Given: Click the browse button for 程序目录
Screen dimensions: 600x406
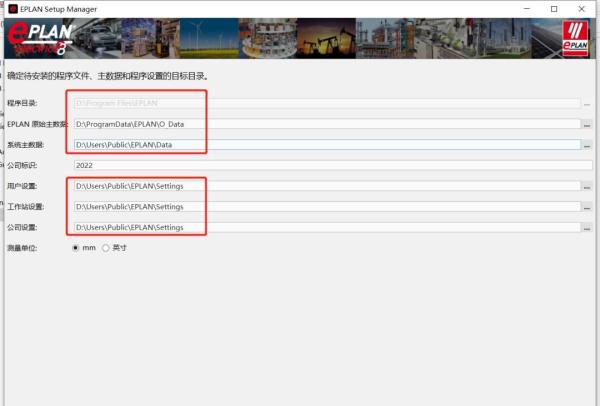Looking at the screenshot, I should (x=587, y=103).
